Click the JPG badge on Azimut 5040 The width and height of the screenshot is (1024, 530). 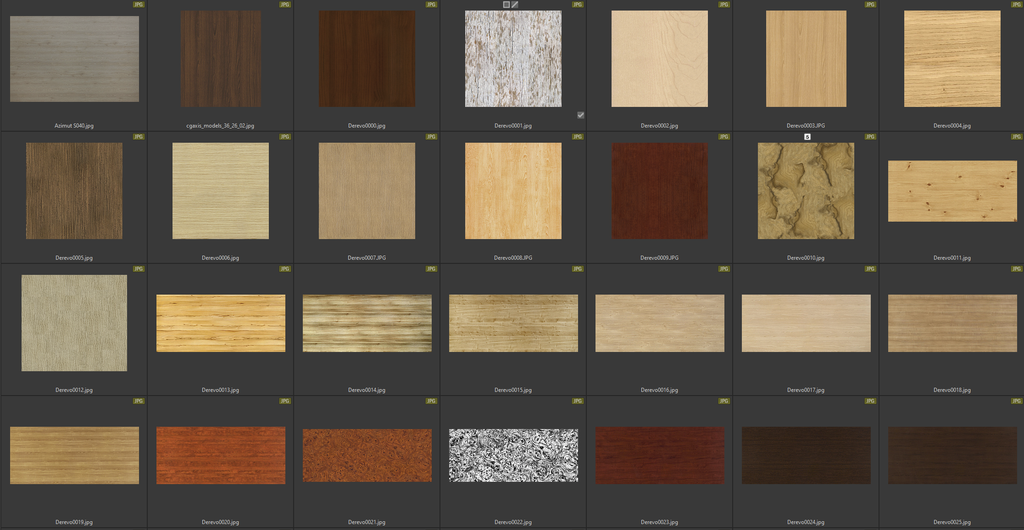click(x=139, y=4)
